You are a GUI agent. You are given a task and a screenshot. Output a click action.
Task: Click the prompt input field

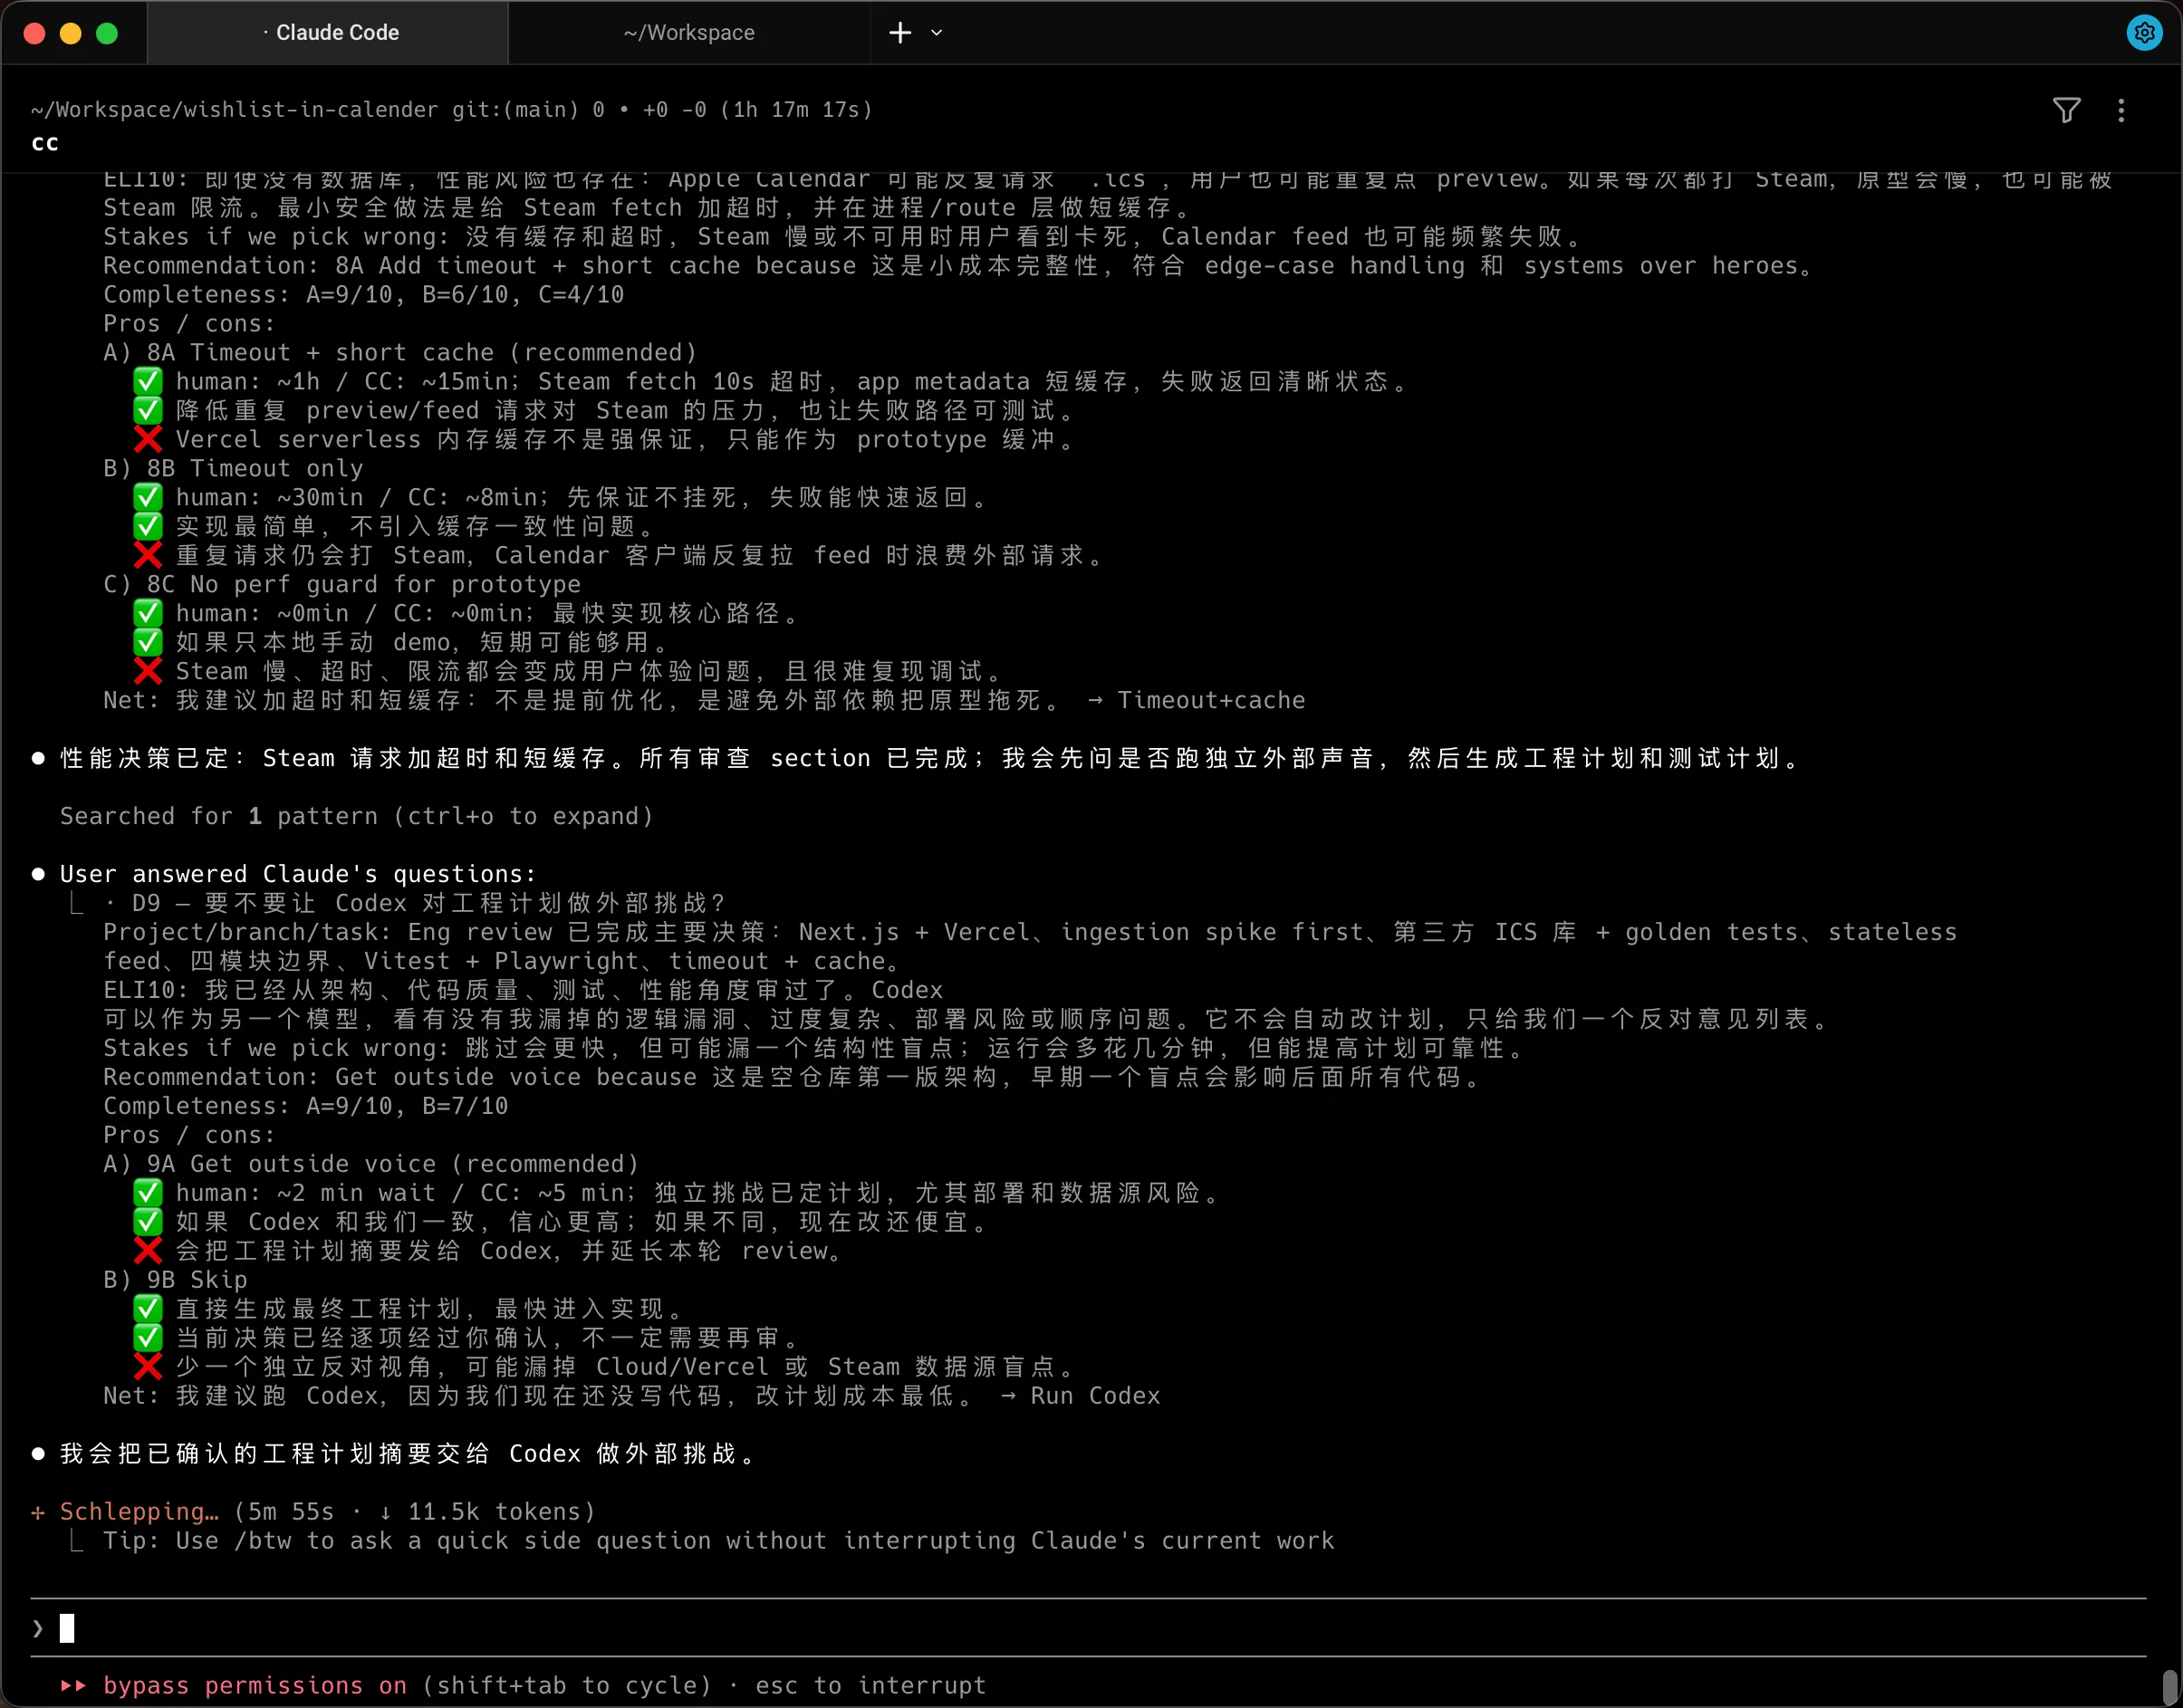[1088, 1628]
